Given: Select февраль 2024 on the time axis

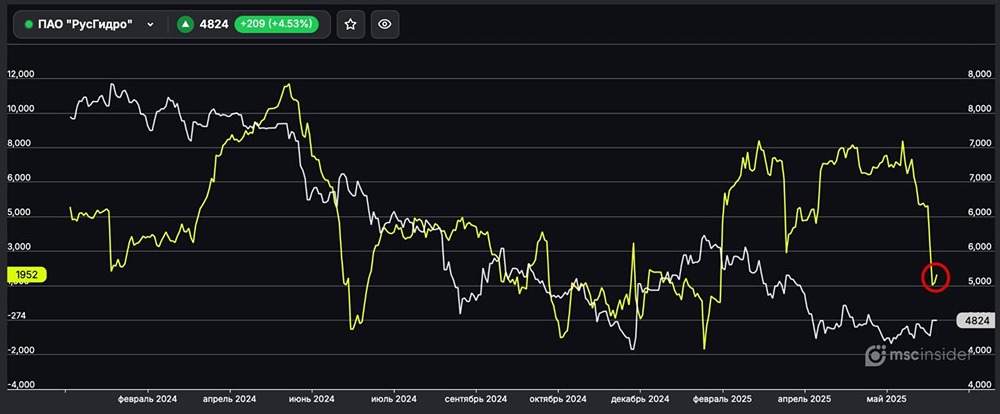Looking at the screenshot, I should pyautogui.click(x=147, y=398).
